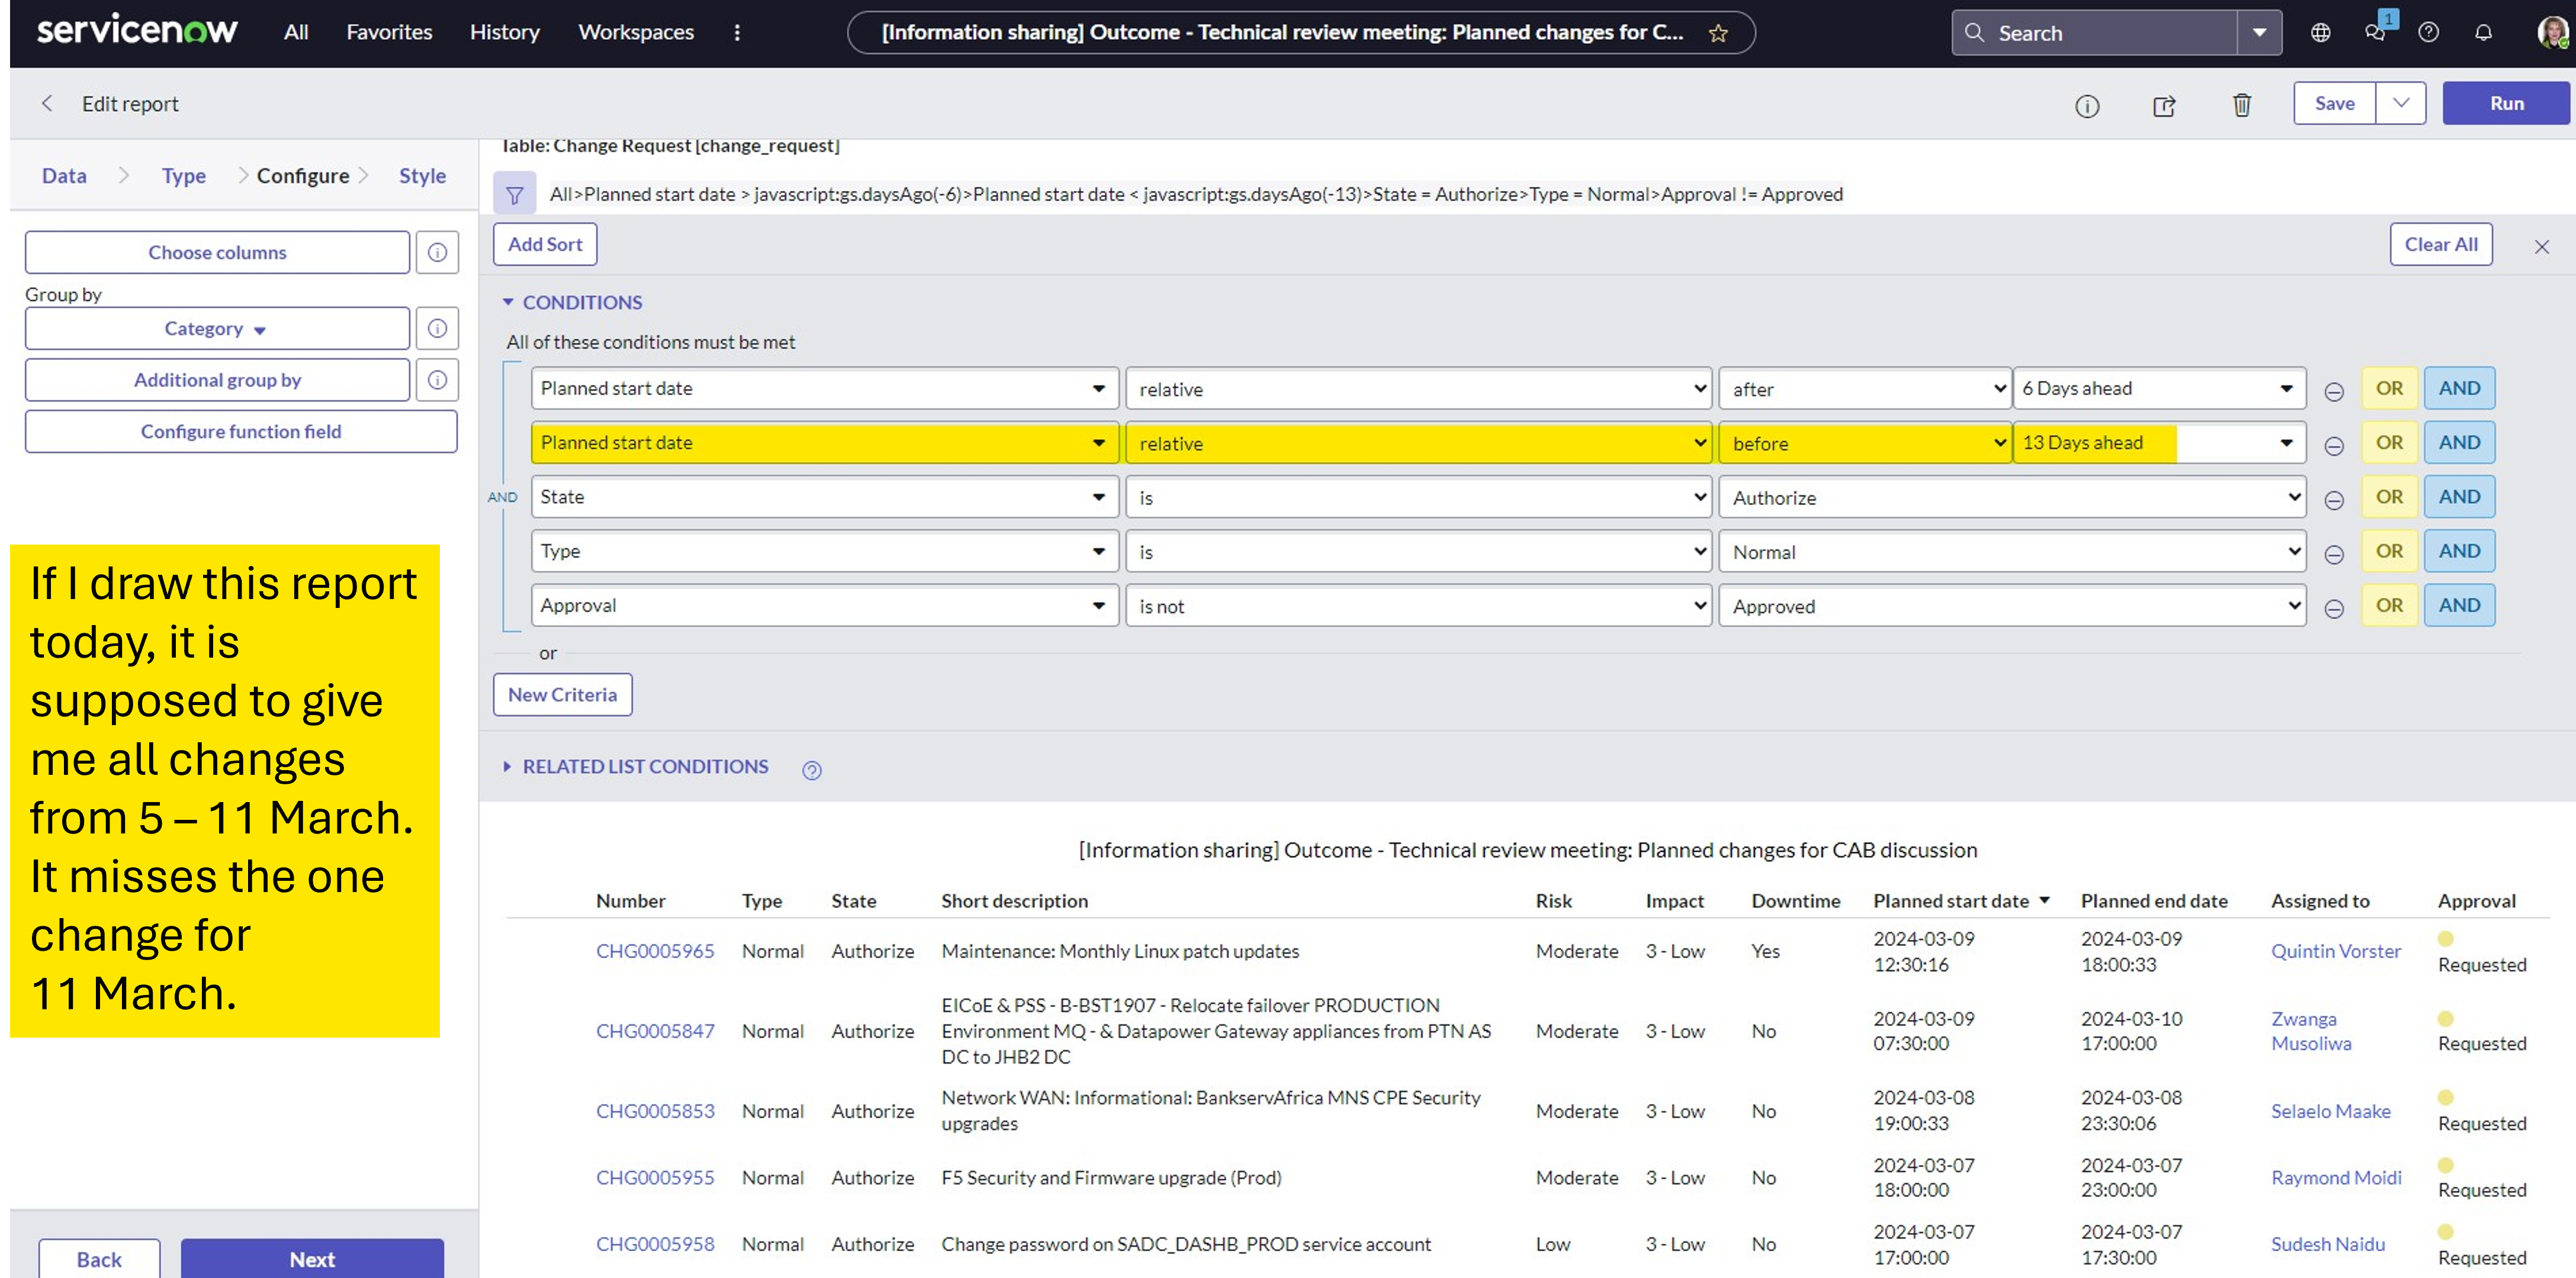The height and width of the screenshot is (1278, 2576).
Task: Favorite this page with star icon
Action: click(1718, 33)
